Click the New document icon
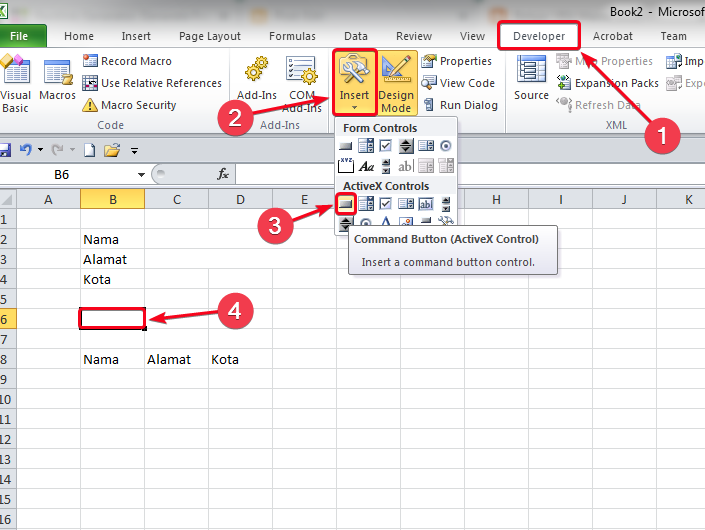 [x=89, y=150]
